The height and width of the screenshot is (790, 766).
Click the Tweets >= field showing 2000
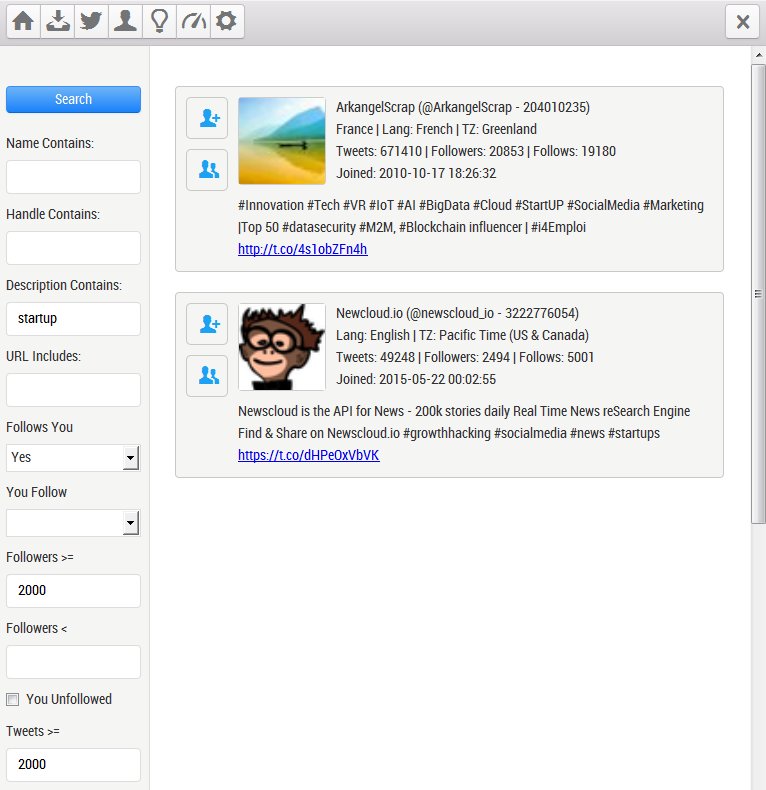tap(74, 765)
